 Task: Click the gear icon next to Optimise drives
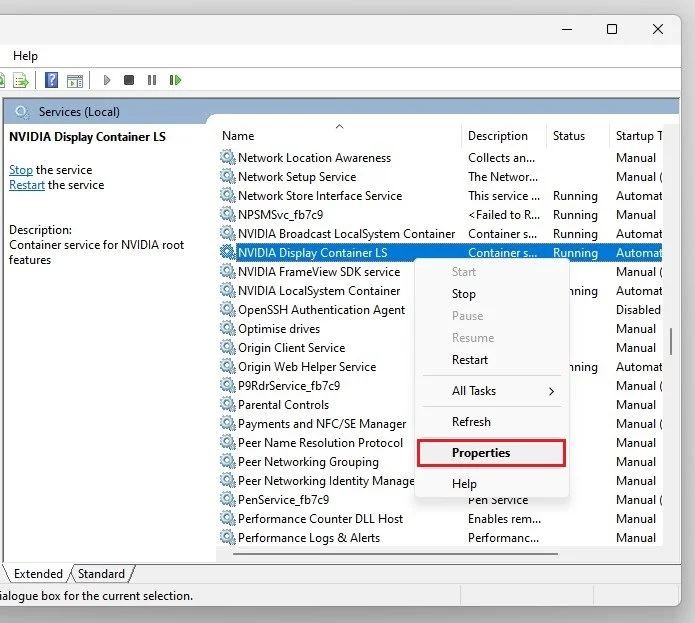[228, 329]
